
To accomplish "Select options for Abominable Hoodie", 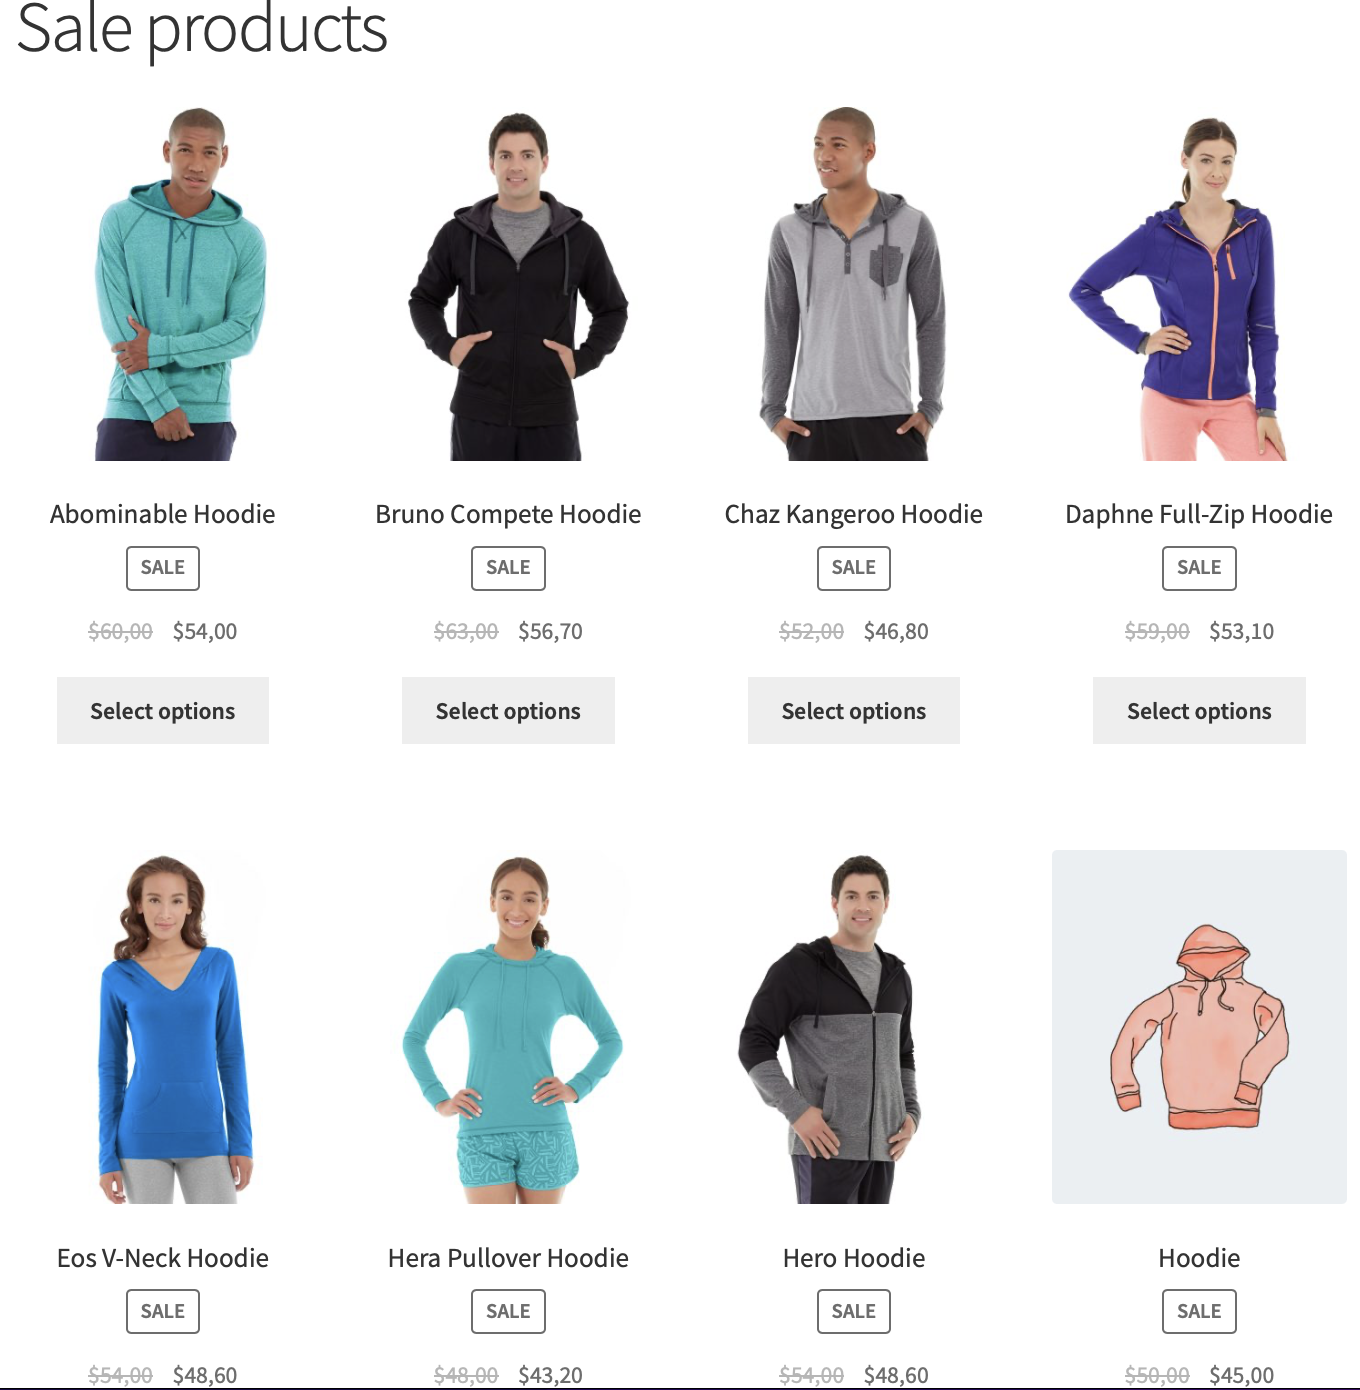I will [163, 711].
